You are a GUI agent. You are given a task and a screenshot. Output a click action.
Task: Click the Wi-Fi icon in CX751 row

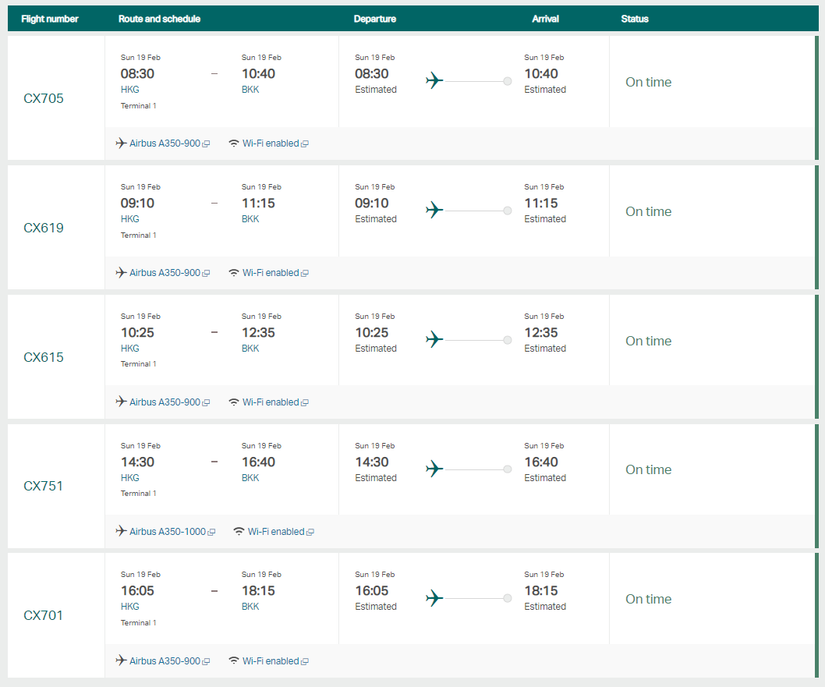239,531
